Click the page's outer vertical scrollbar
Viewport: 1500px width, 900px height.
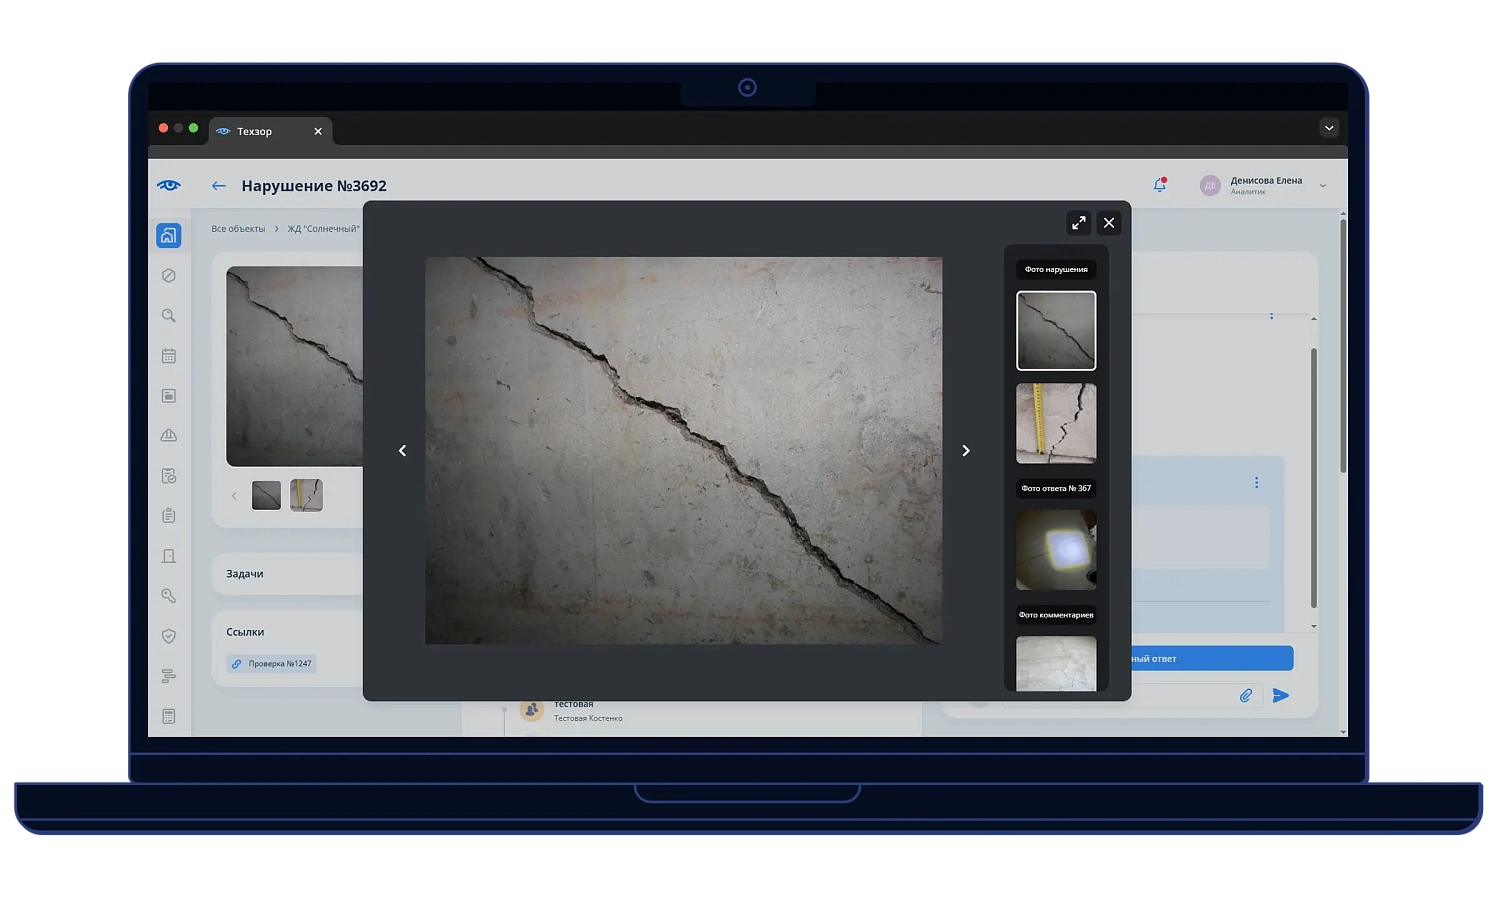tap(1343, 345)
